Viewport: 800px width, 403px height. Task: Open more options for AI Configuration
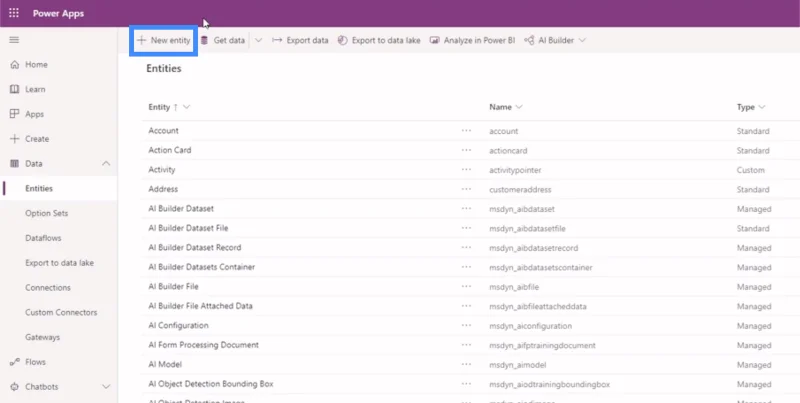[466, 325]
